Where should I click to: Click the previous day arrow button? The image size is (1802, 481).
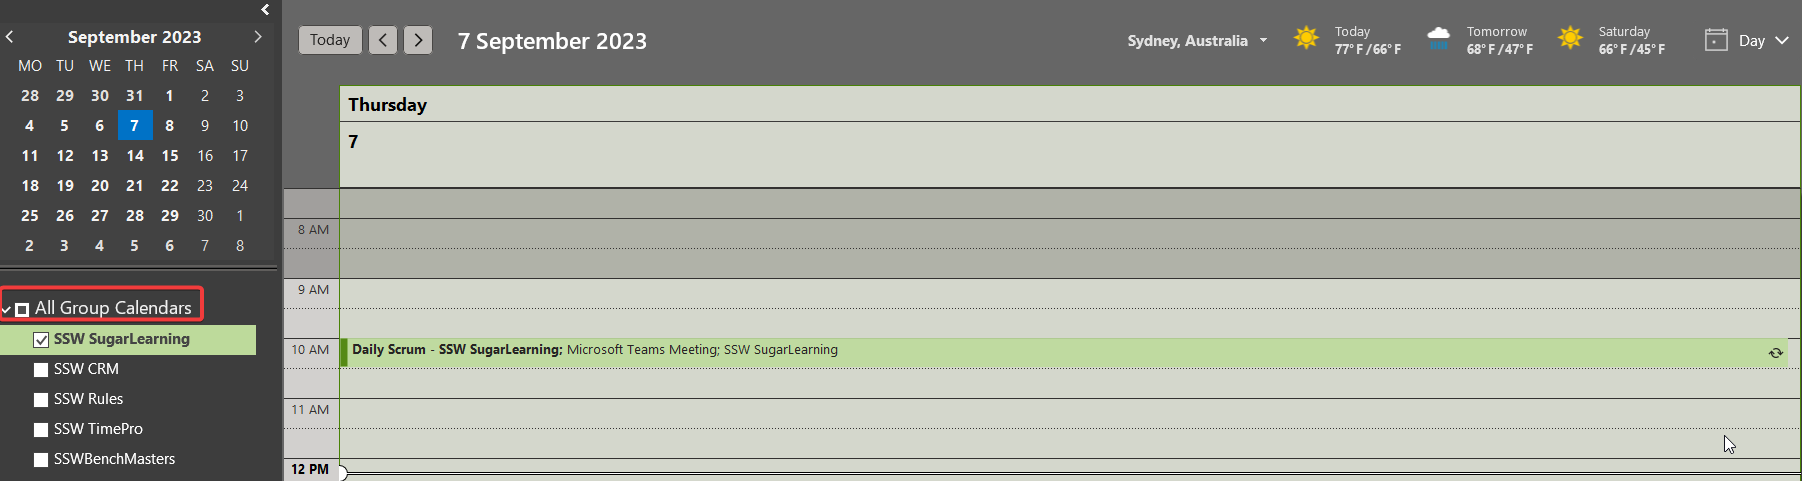click(383, 40)
